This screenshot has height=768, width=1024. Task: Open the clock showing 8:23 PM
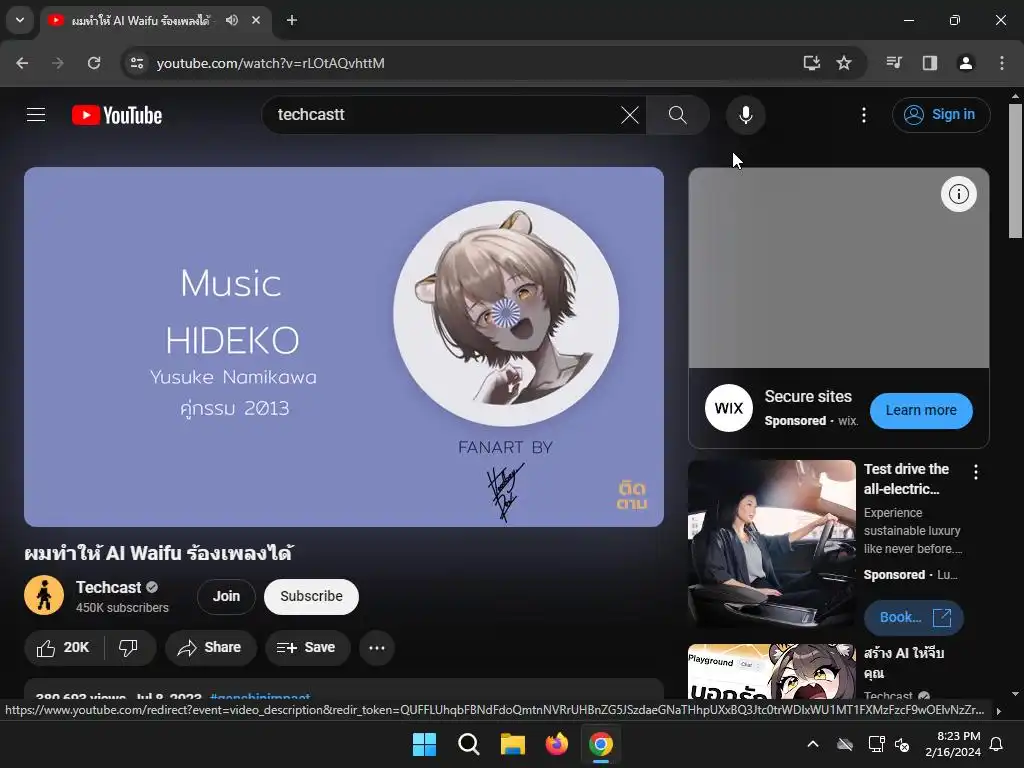[953, 744]
